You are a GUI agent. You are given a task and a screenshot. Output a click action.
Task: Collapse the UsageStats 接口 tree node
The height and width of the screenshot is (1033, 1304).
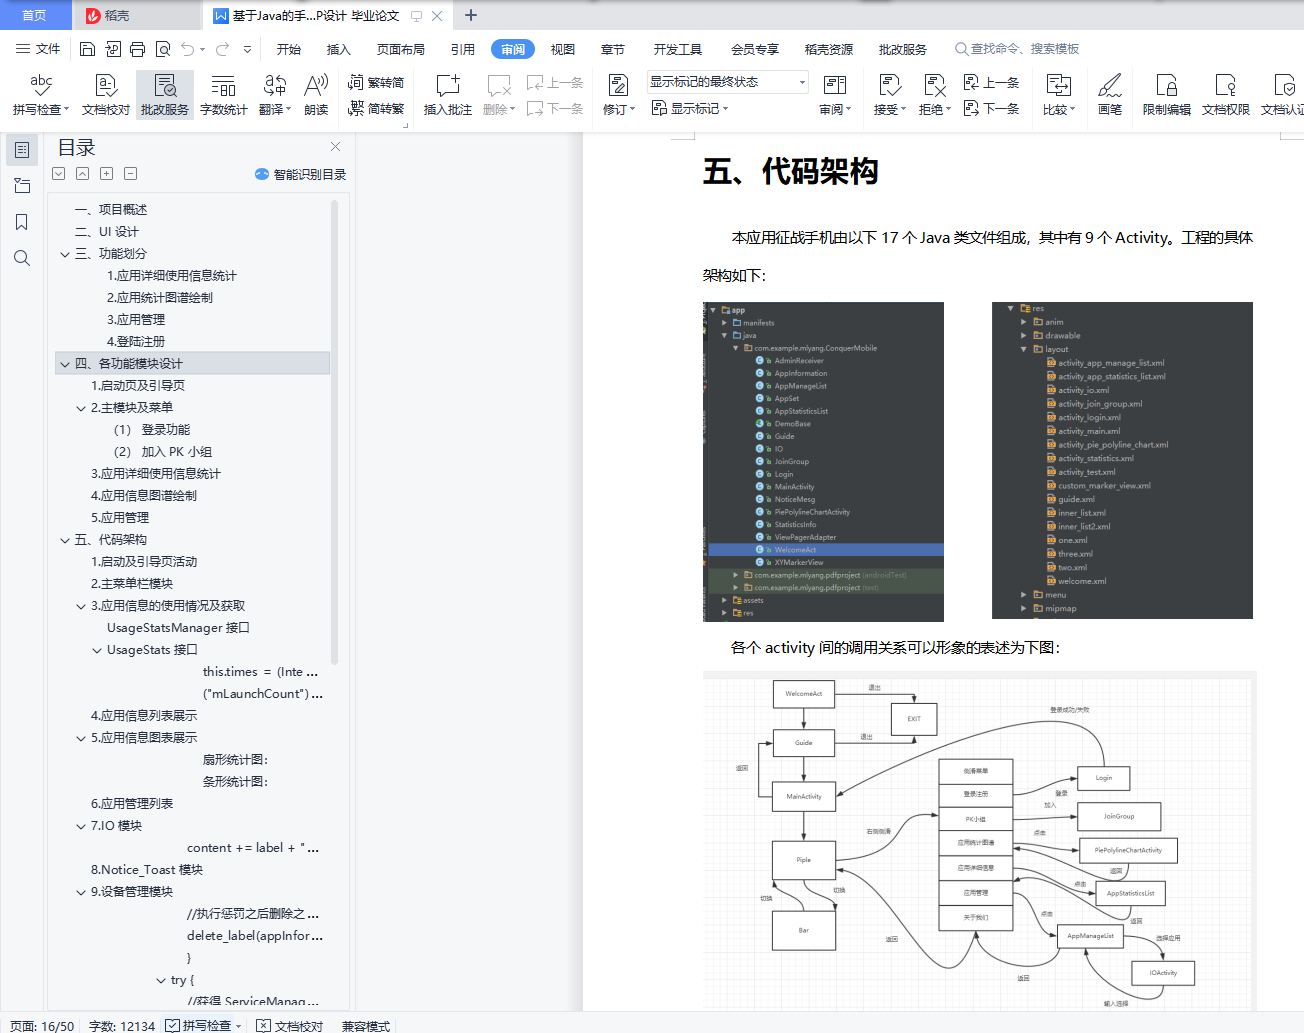pos(97,650)
